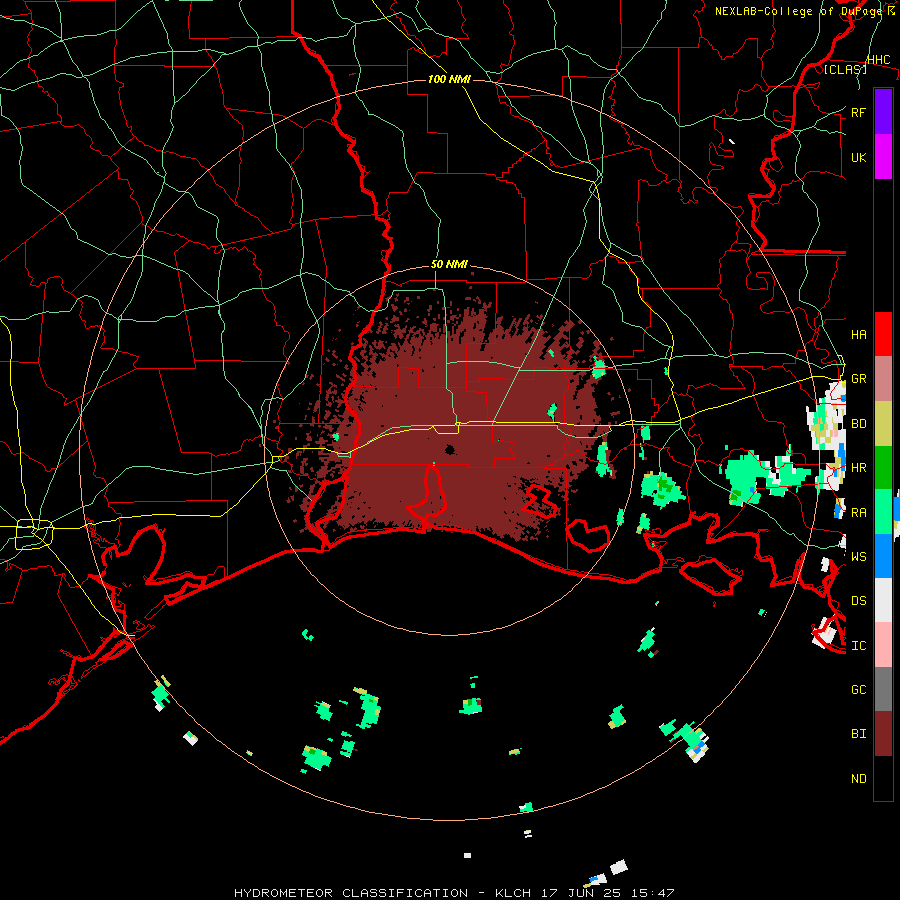Click the GC gray legend swatch
The image size is (900, 900).
[883, 689]
